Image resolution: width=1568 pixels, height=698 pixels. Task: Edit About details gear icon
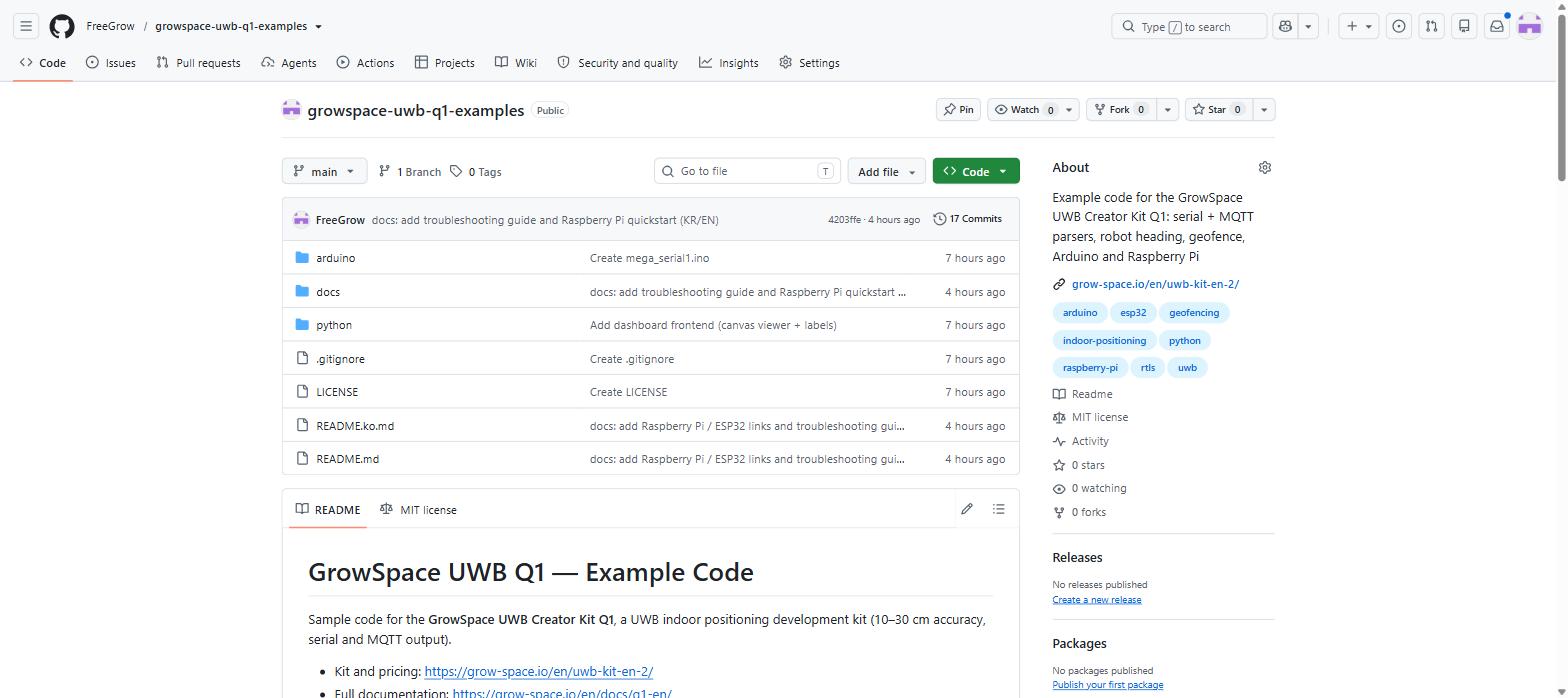point(1264,167)
